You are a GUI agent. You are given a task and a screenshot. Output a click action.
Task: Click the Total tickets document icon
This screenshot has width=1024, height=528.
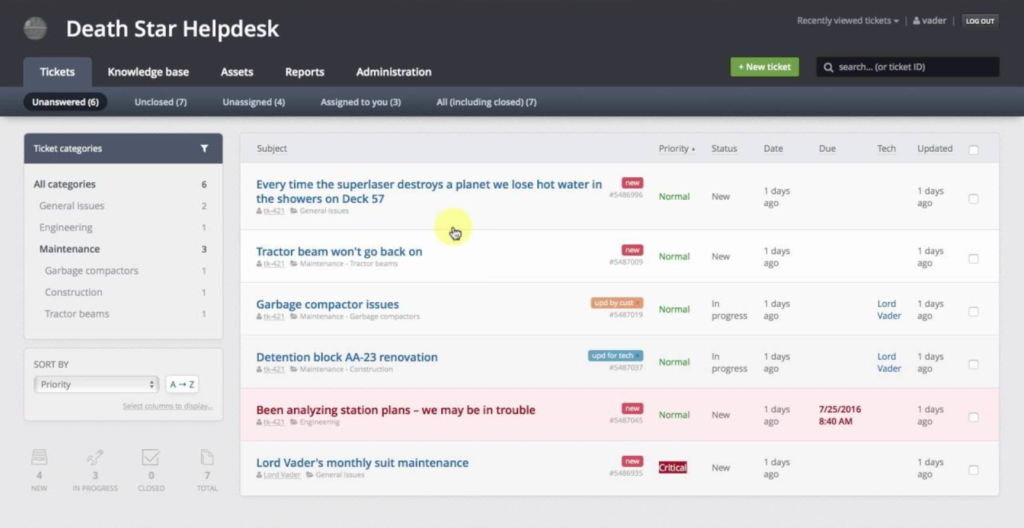pos(207,458)
